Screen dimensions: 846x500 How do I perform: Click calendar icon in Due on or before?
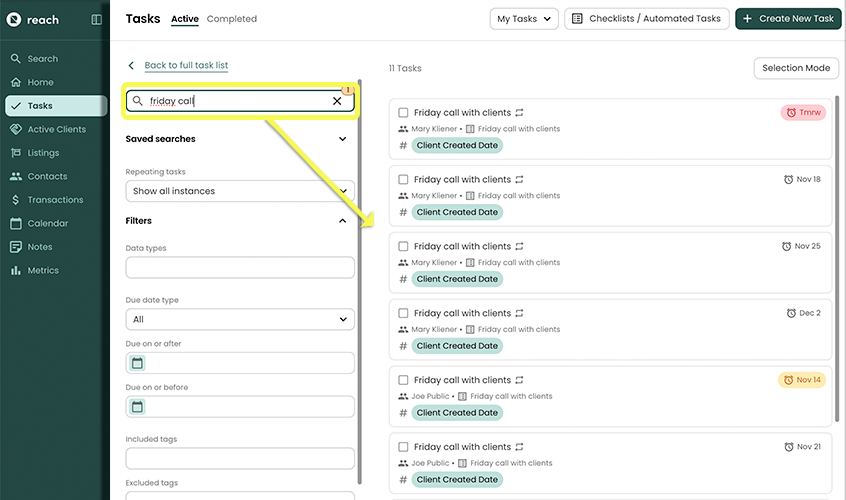click(x=138, y=407)
